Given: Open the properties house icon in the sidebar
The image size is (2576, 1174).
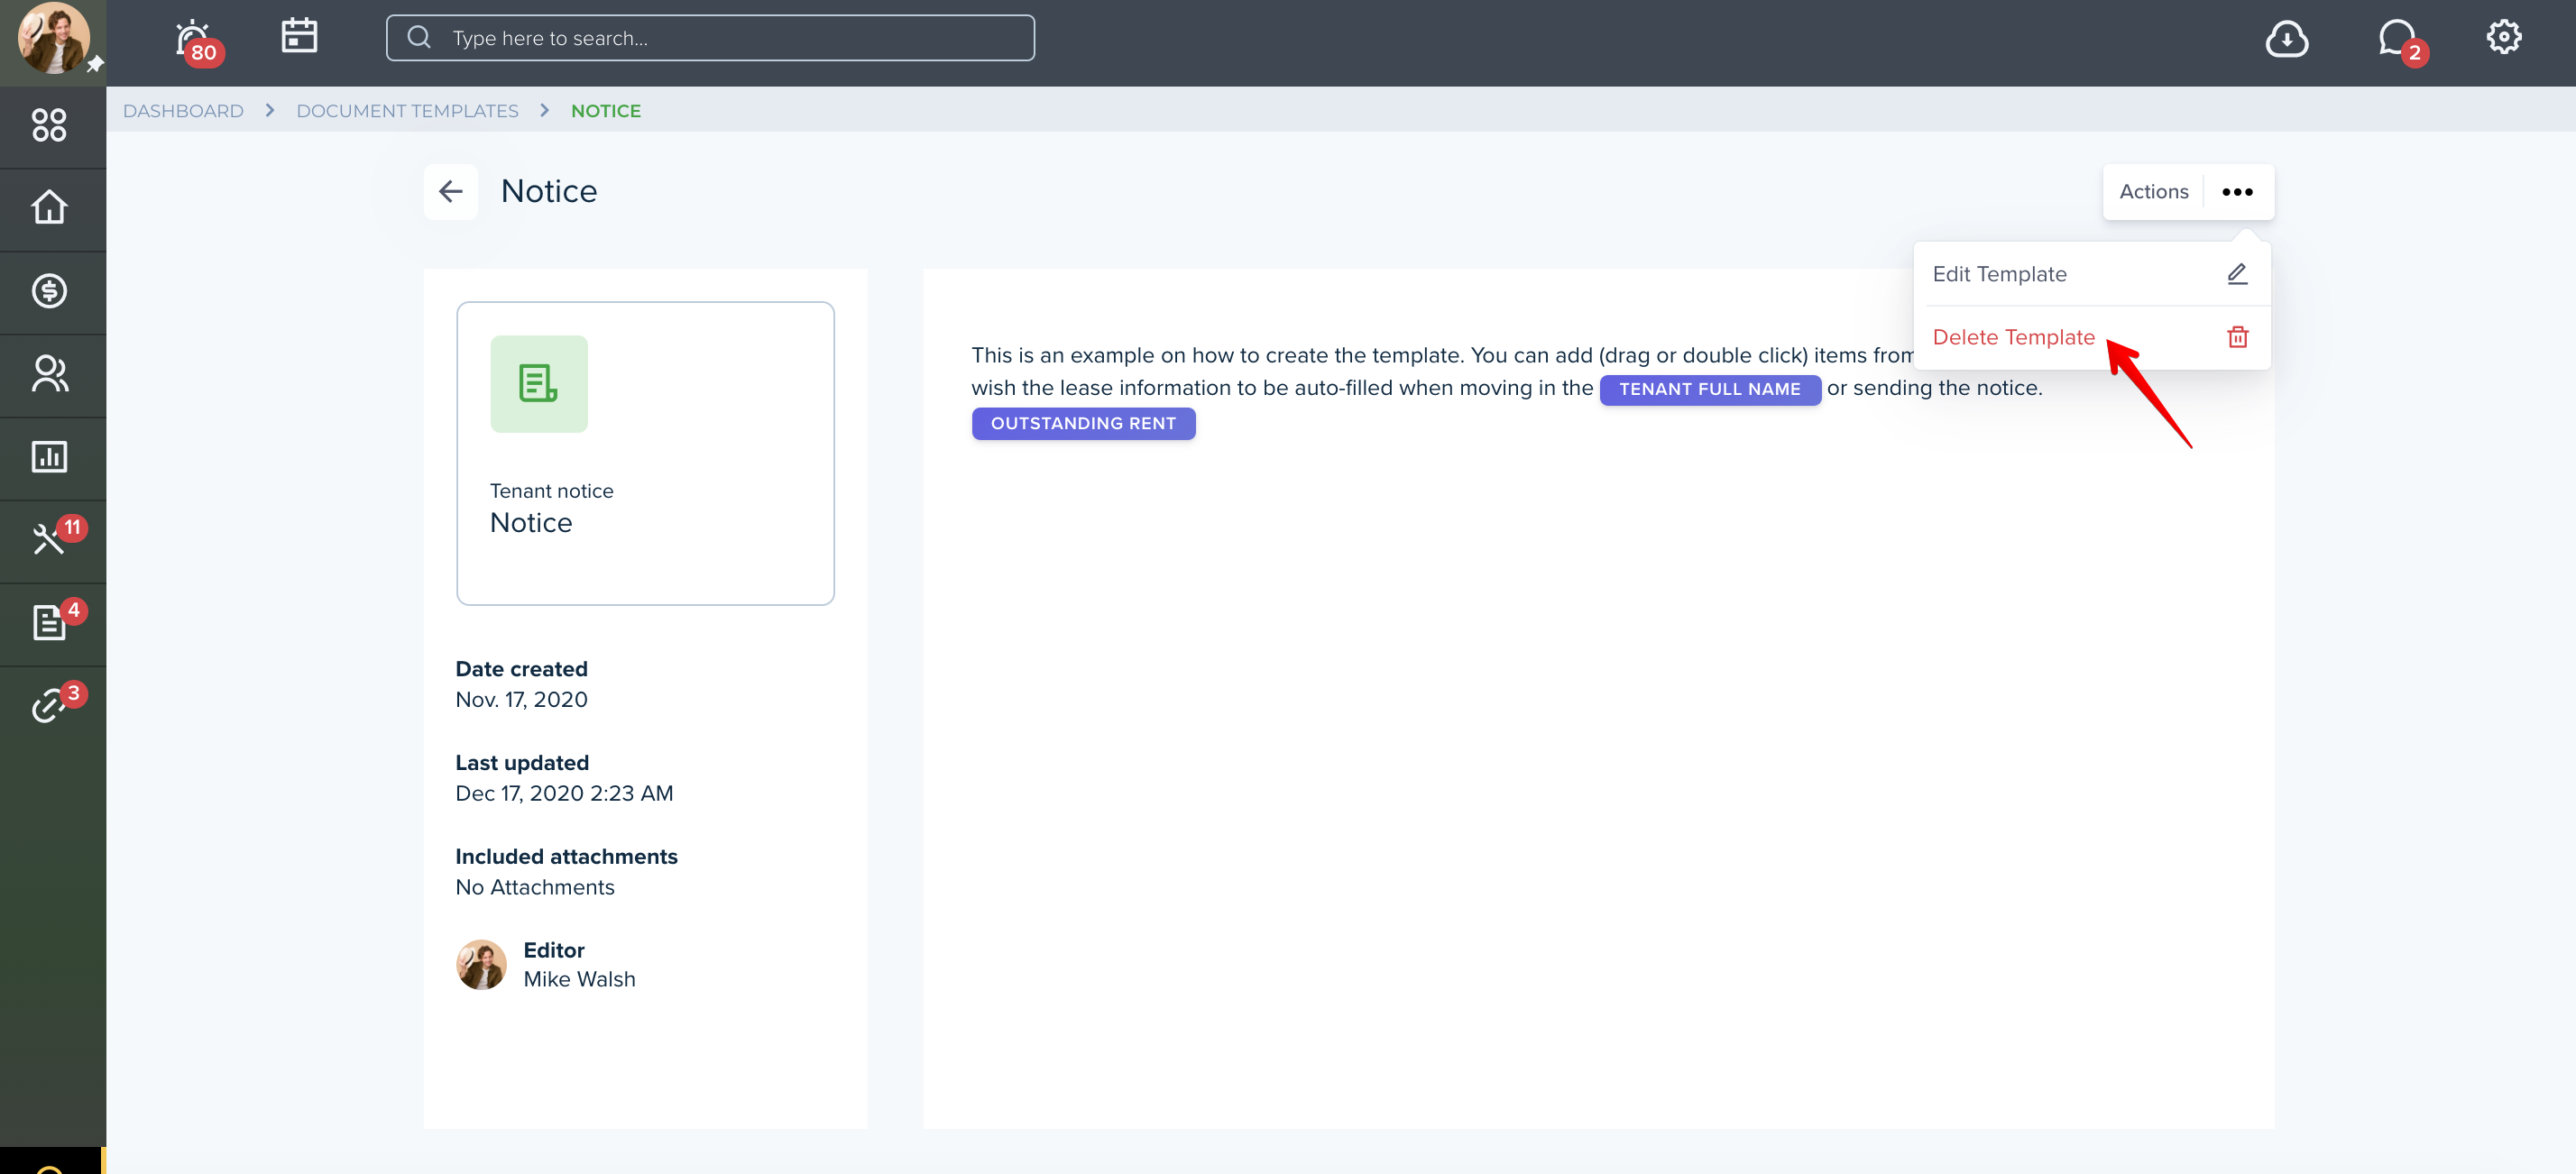Looking at the screenshot, I should coord(49,208).
